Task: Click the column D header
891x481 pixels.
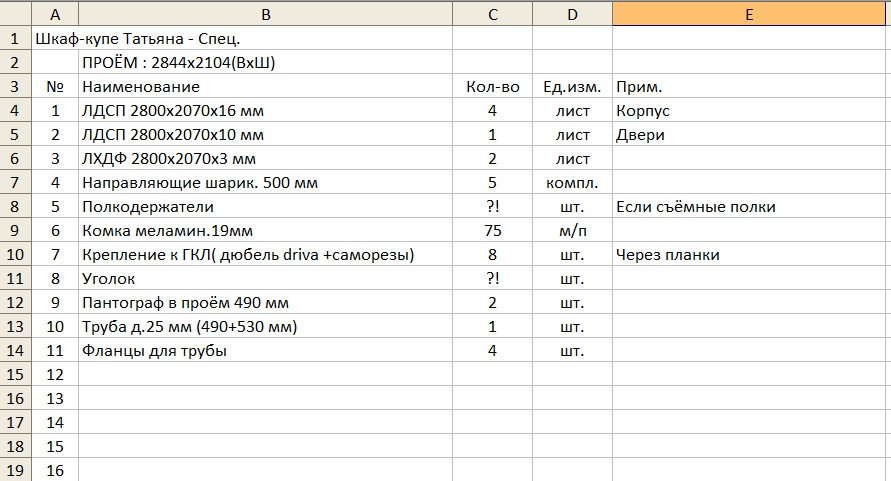Action: click(x=572, y=14)
